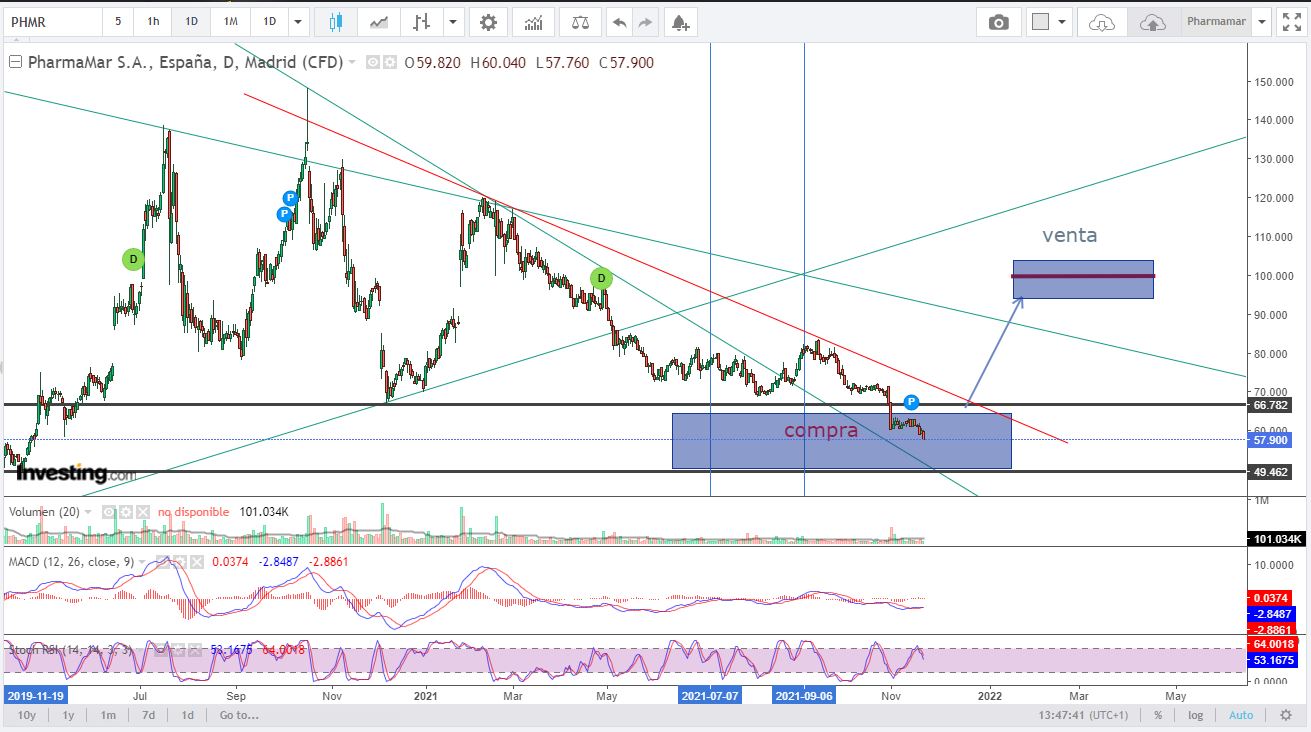The image size is (1311, 732).
Task: Select the candlestick chart style
Action: [x=335, y=21]
